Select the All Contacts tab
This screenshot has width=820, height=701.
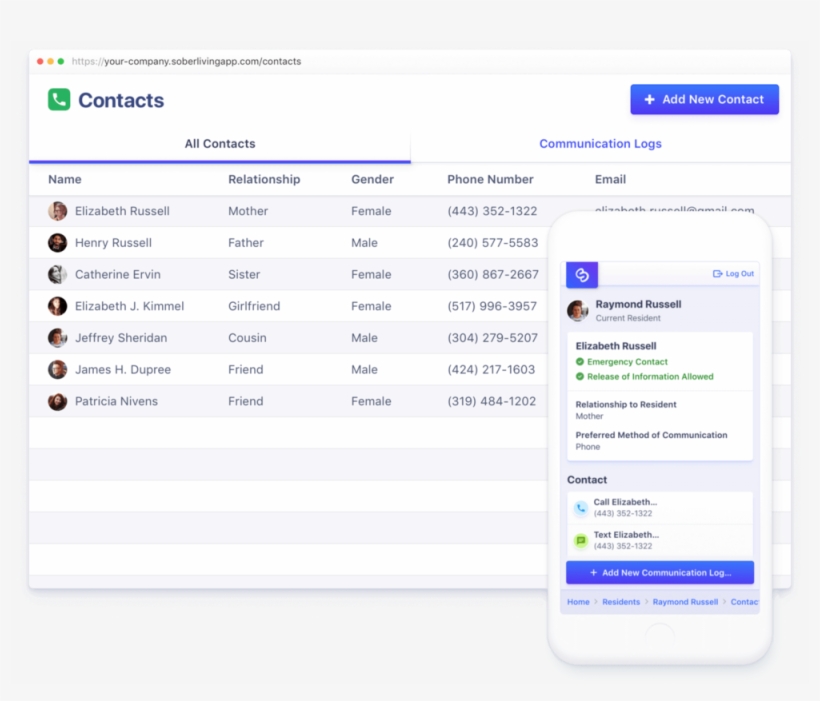tap(220, 143)
